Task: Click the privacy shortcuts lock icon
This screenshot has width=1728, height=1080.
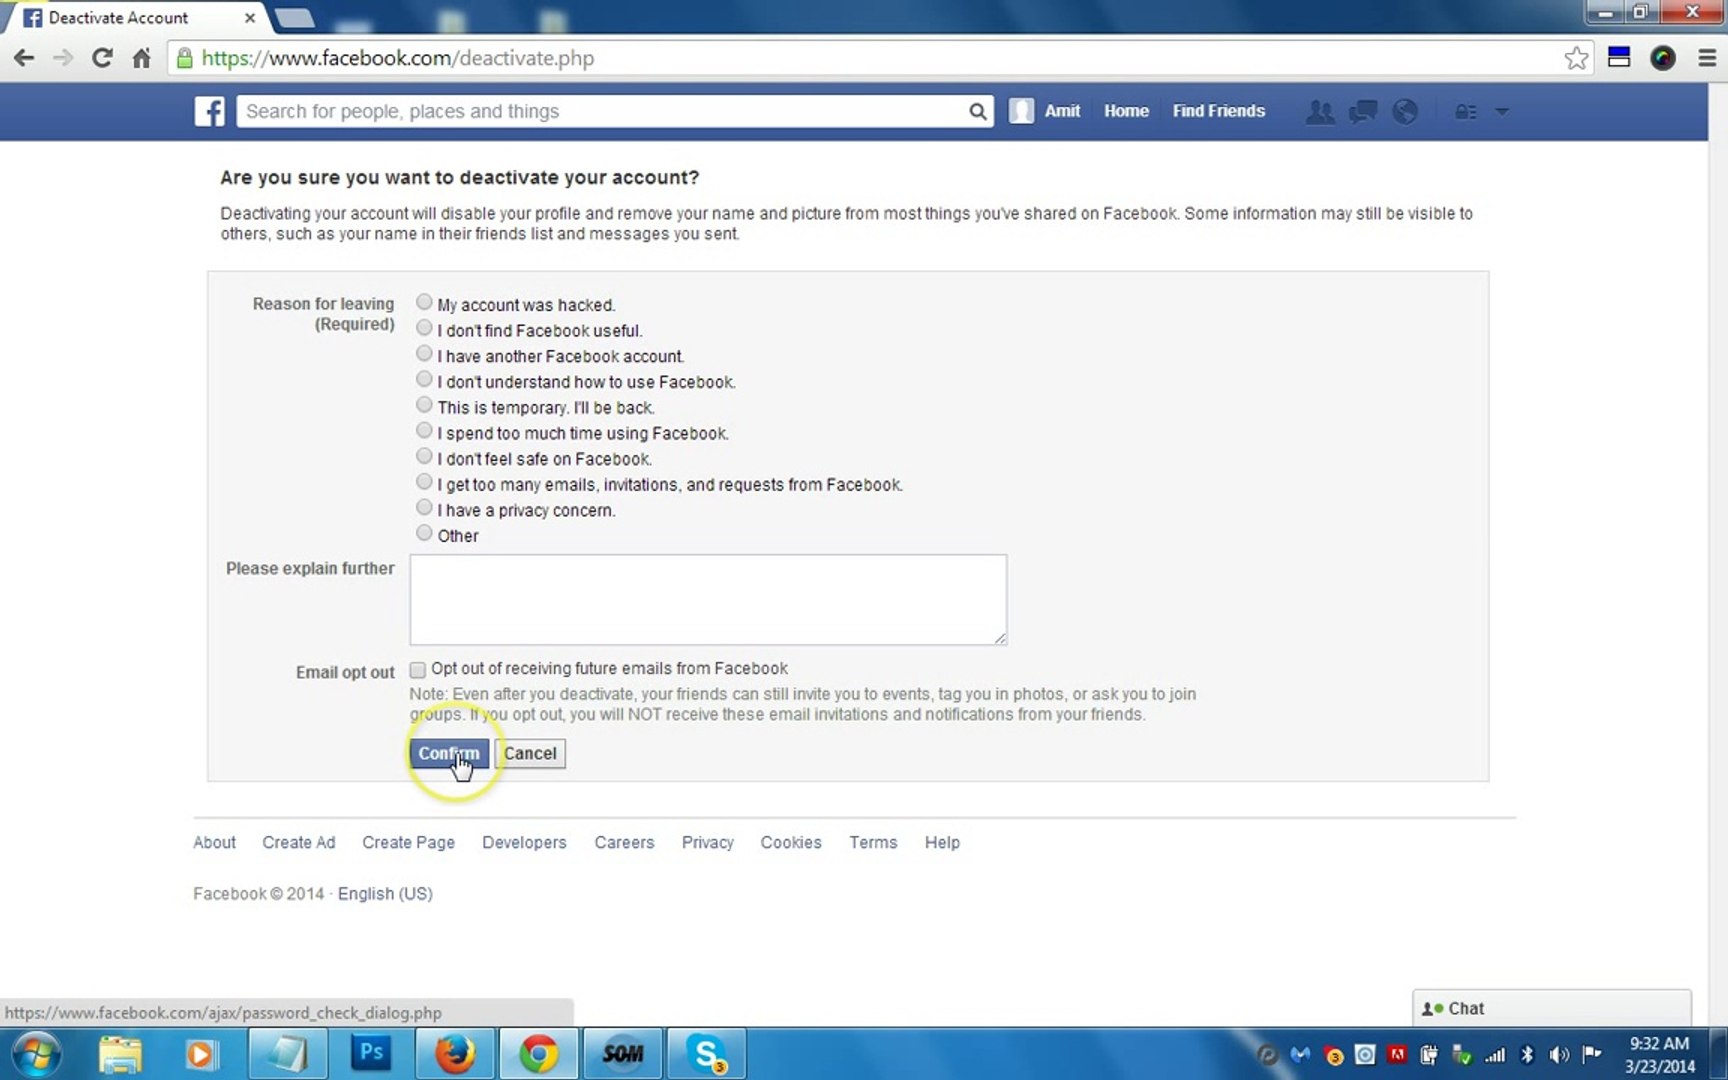Action: (1466, 111)
